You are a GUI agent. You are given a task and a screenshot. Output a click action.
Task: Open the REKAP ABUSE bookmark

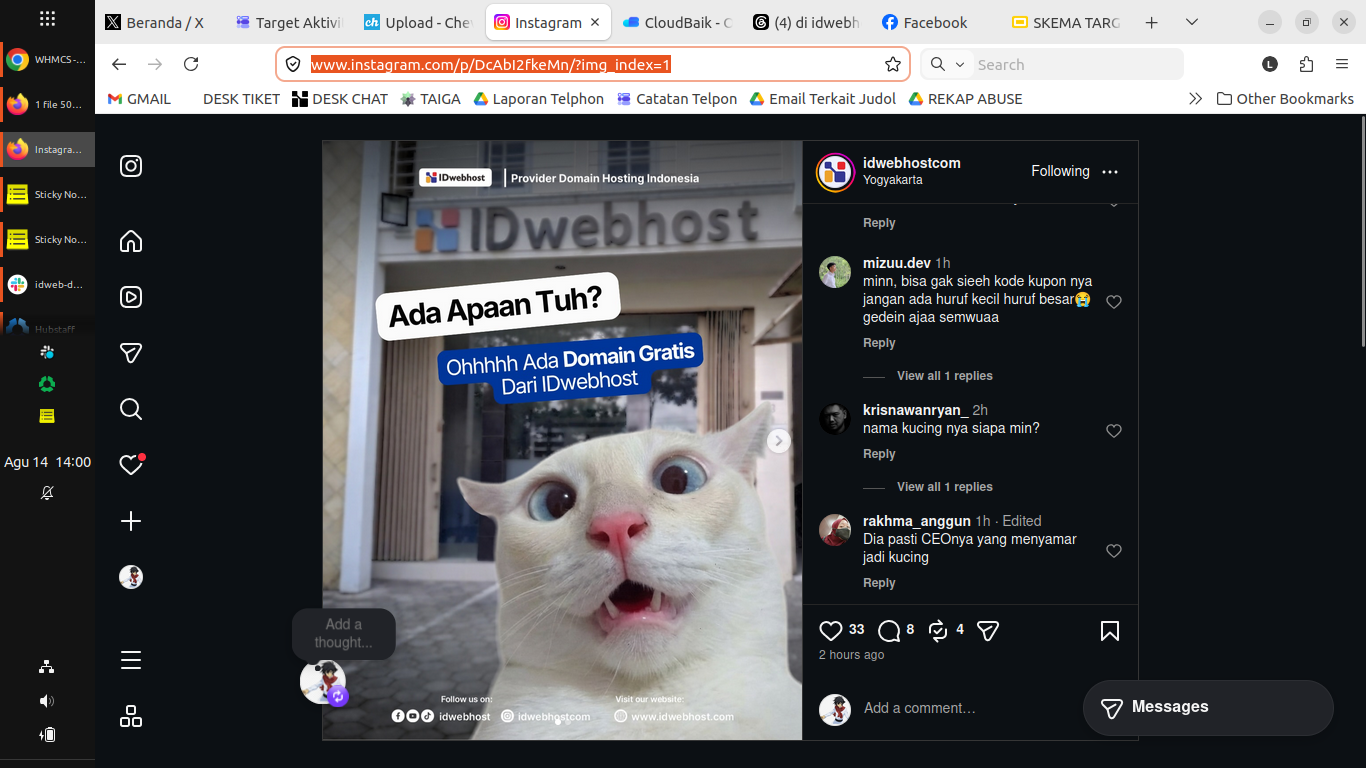pos(965,99)
